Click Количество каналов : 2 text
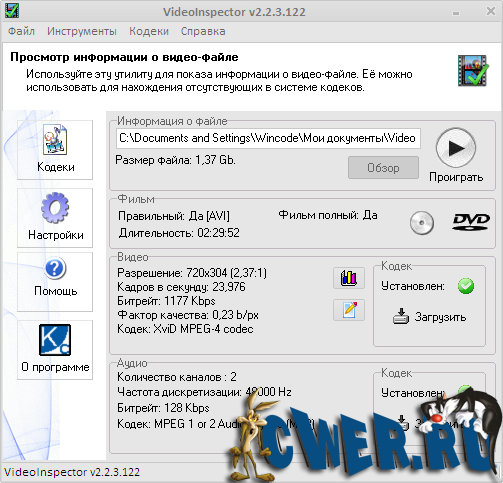 (177, 377)
